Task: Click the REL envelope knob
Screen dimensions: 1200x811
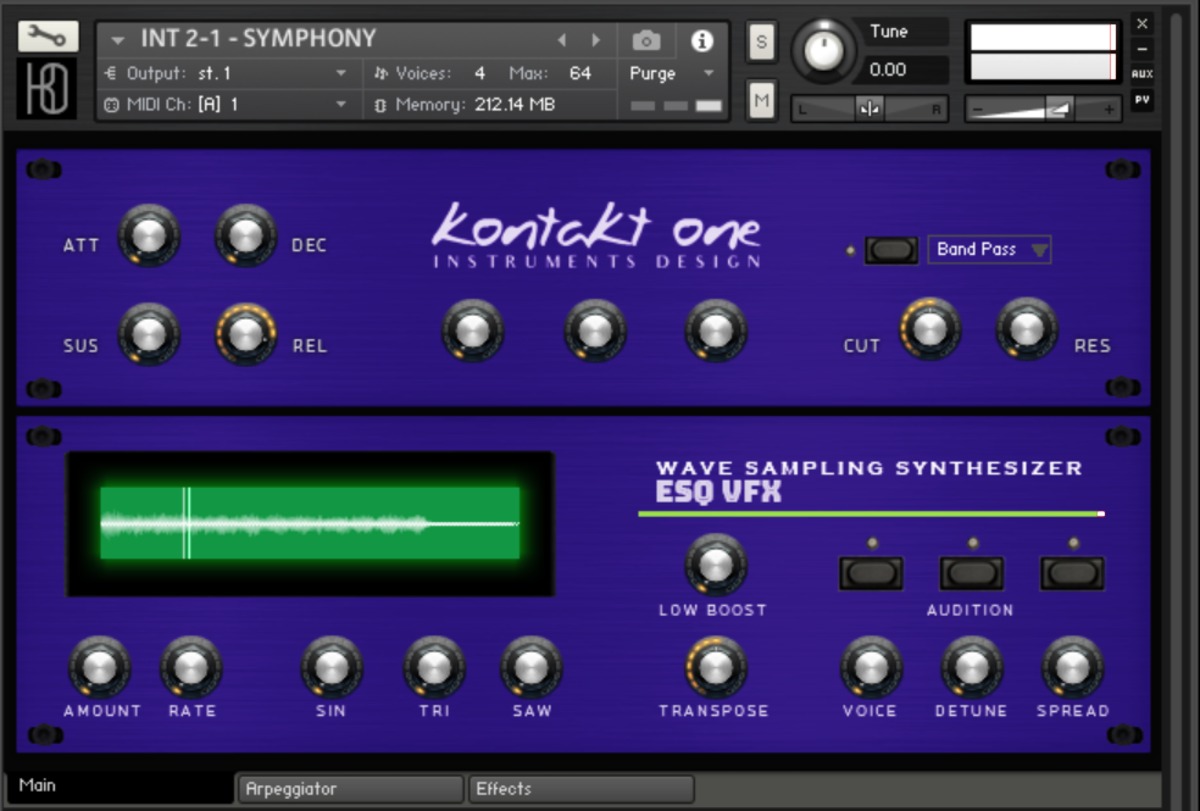Action: point(246,335)
